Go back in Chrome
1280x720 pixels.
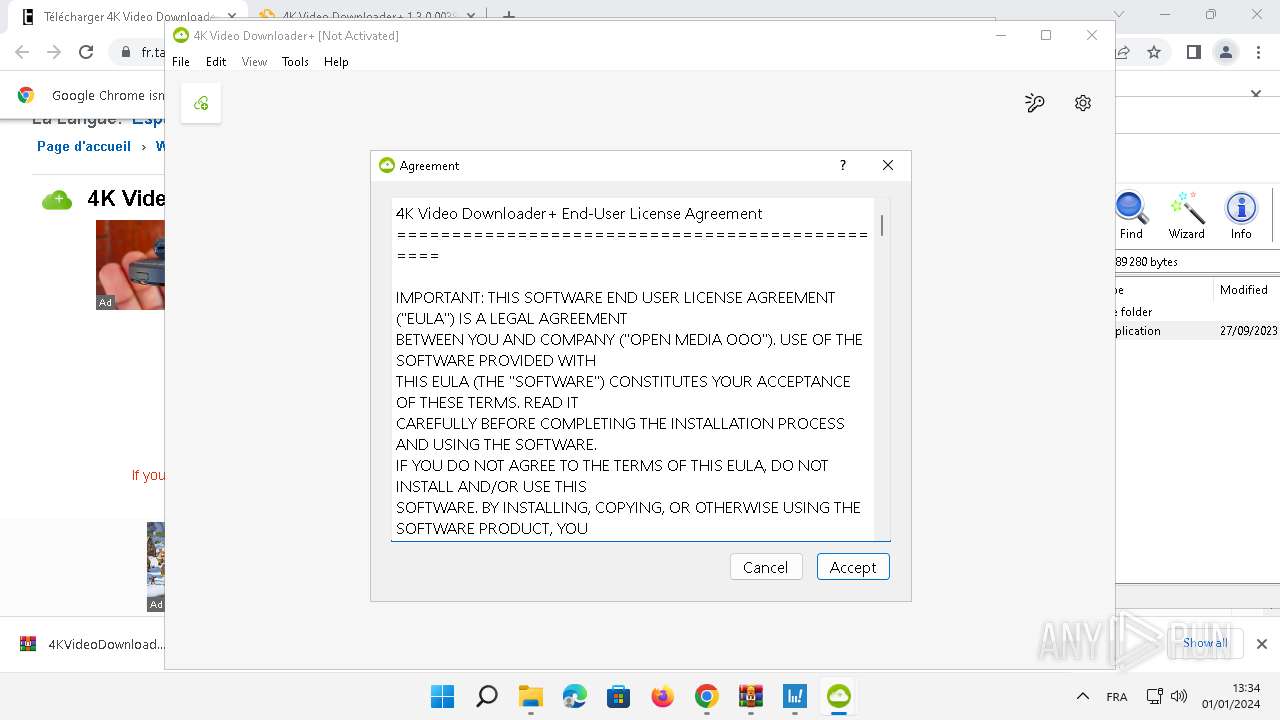point(22,52)
